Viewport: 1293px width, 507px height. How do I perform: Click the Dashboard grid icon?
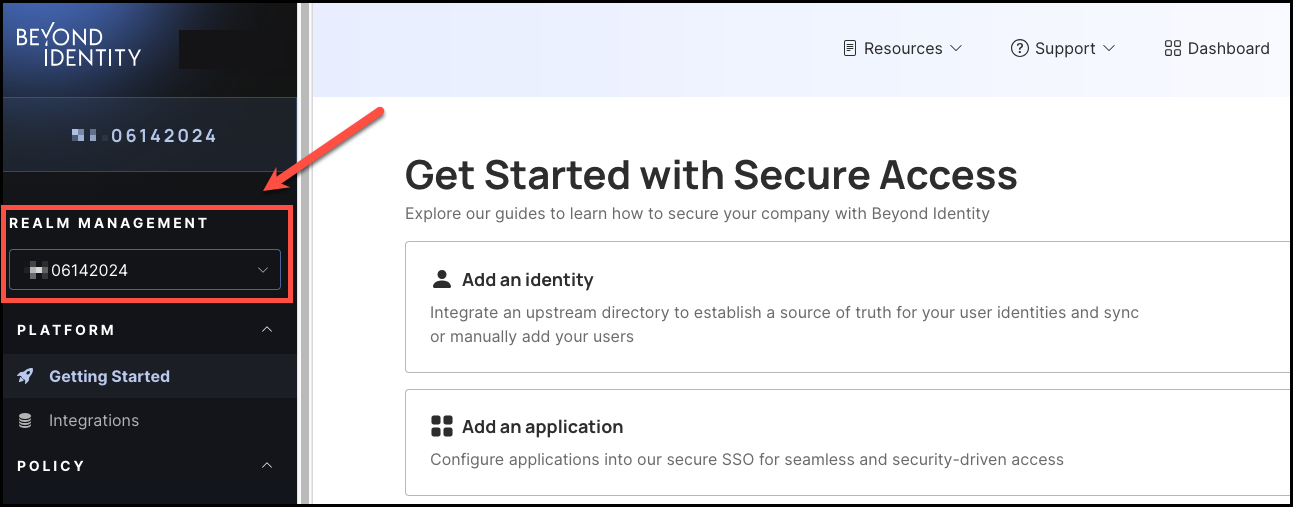pos(1173,48)
